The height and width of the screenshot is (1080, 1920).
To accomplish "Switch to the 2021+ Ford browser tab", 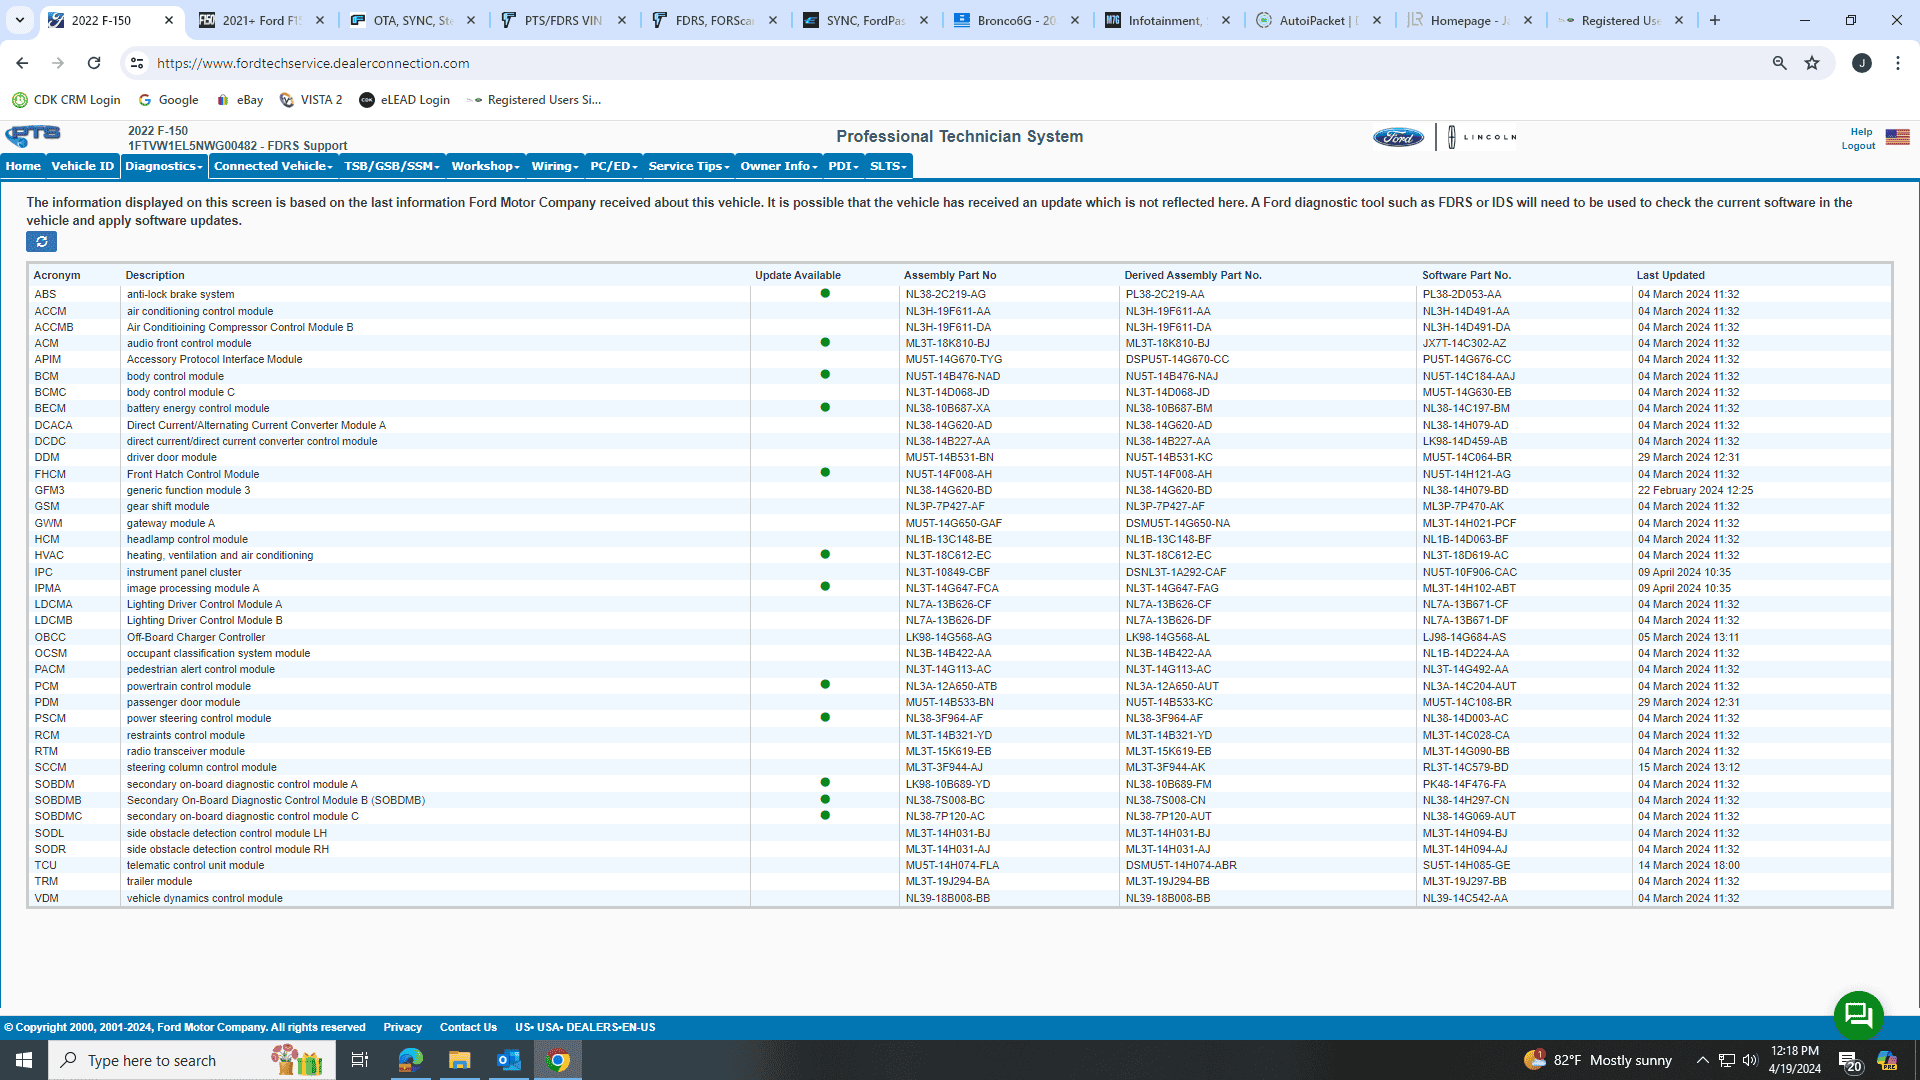I will pos(260,20).
